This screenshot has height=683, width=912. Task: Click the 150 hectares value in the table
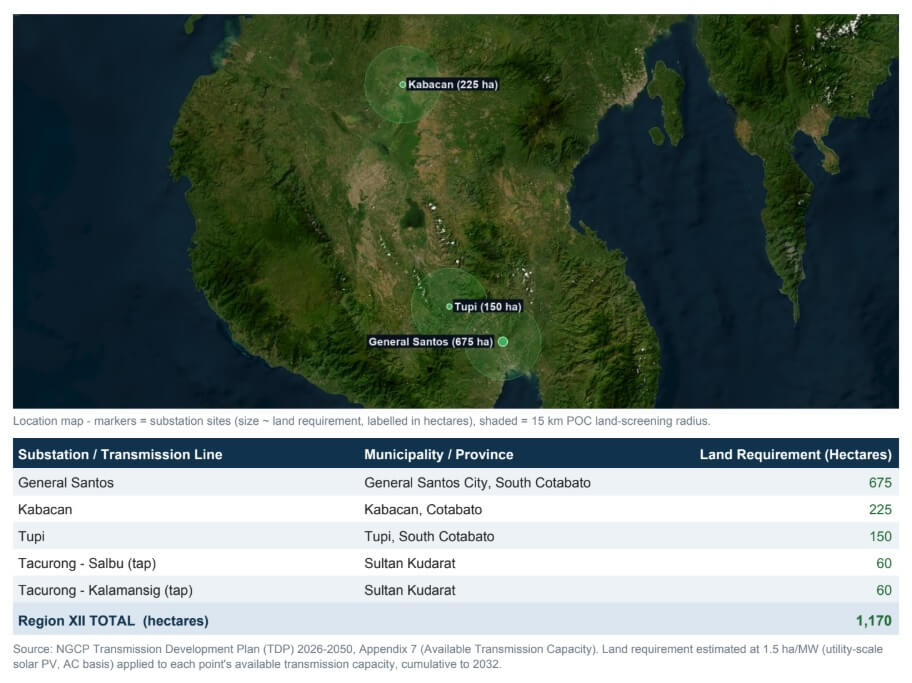point(881,536)
